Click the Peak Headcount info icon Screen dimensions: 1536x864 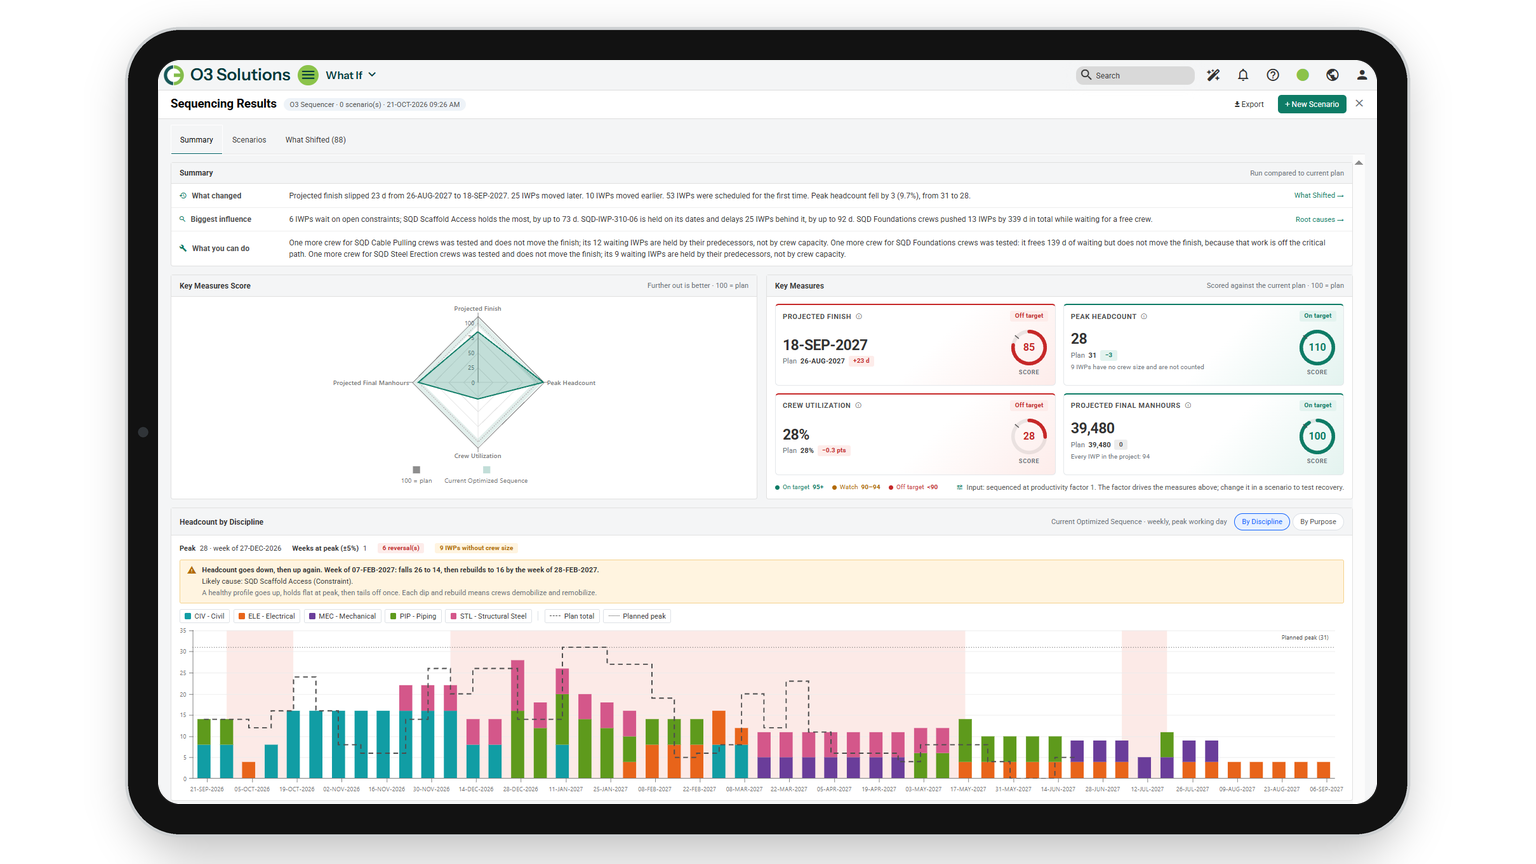coord(1144,316)
